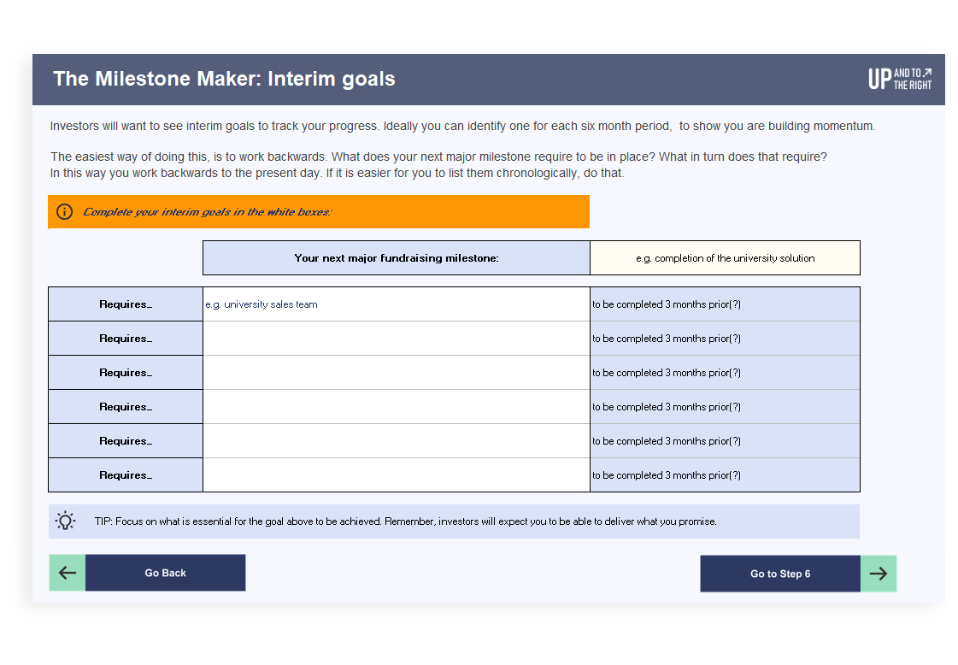Screen dimensions: 958x665
Task: Click the info circle icon in orange banner
Action: (65, 211)
